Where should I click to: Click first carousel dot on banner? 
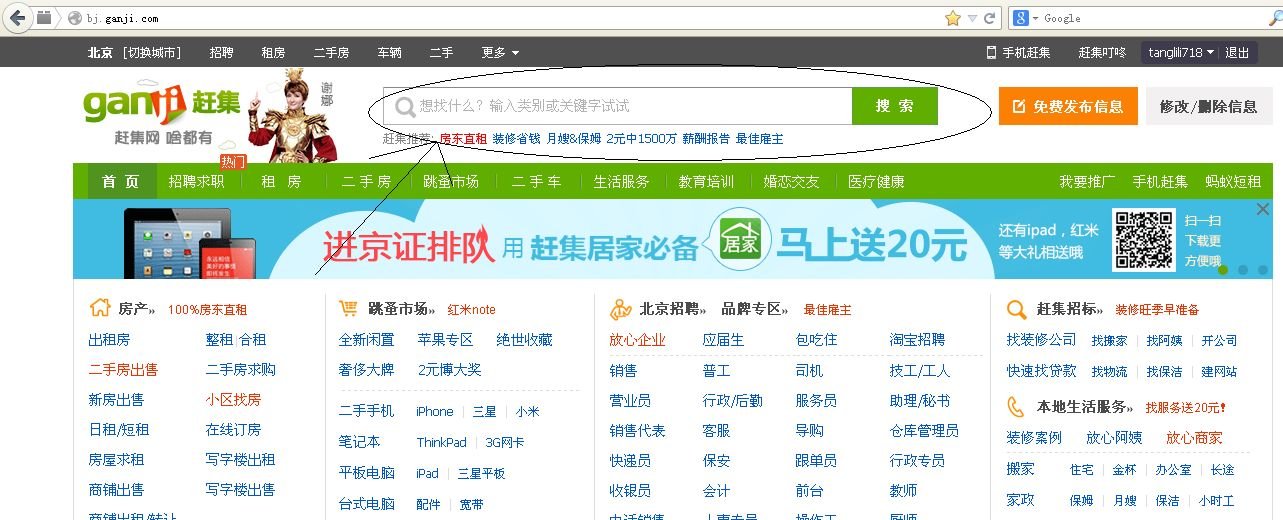pos(1223,270)
